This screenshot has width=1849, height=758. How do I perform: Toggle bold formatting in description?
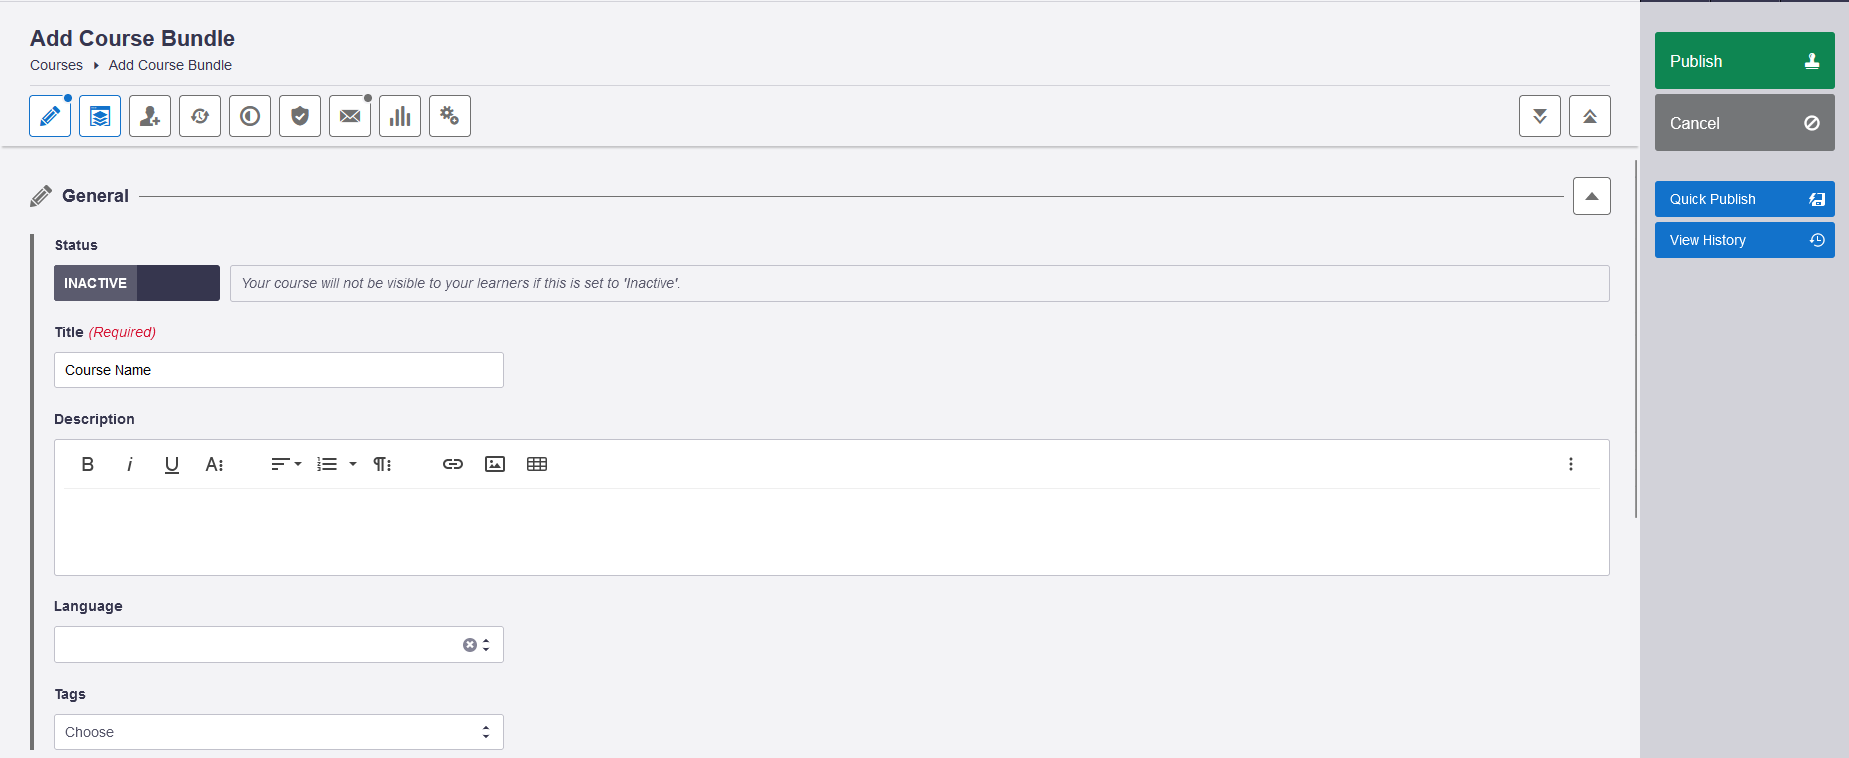[88, 464]
